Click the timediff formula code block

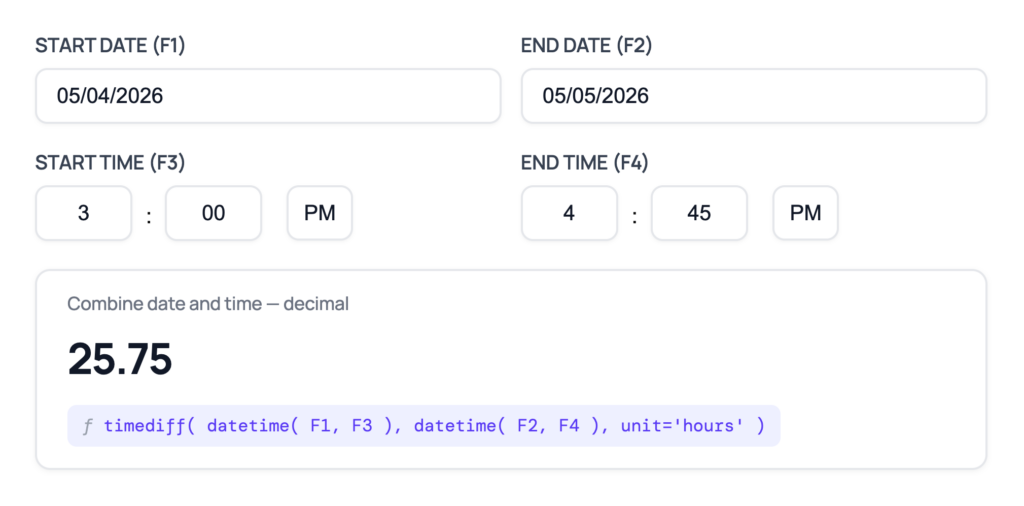tap(424, 426)
